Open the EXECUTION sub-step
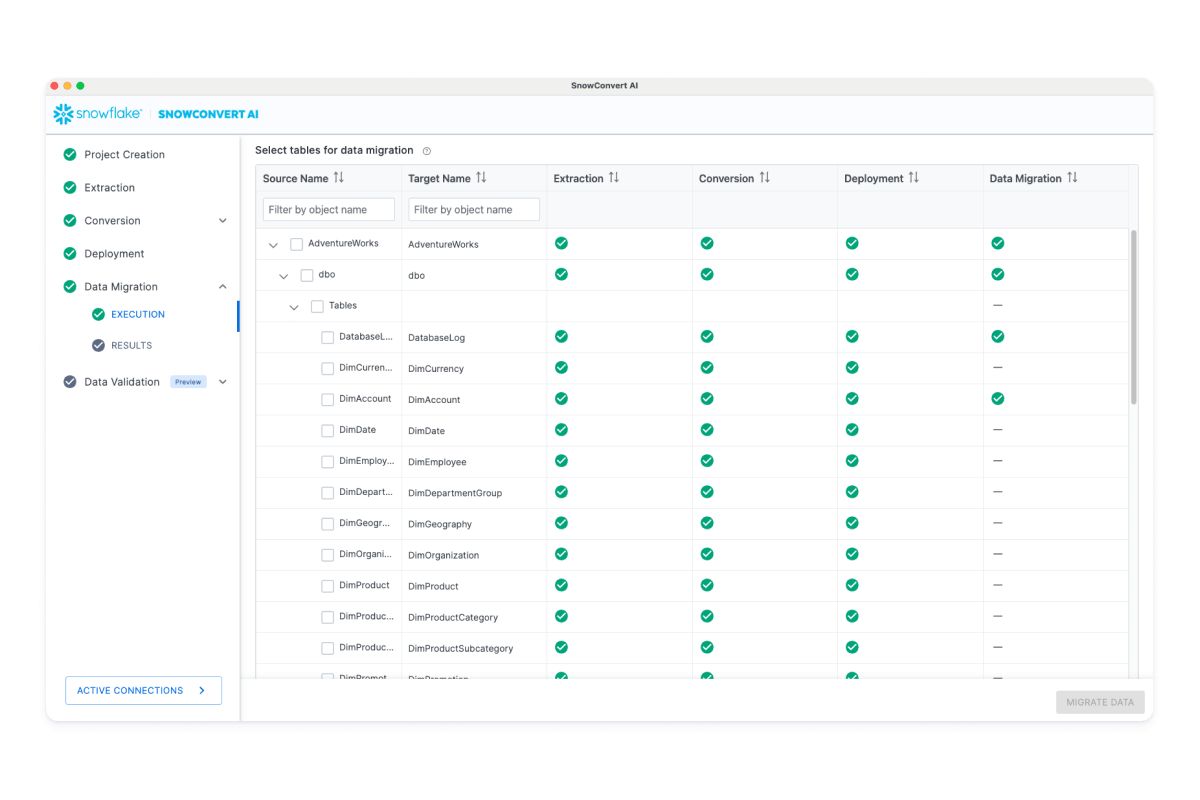1200x800 pixels. 138,314
